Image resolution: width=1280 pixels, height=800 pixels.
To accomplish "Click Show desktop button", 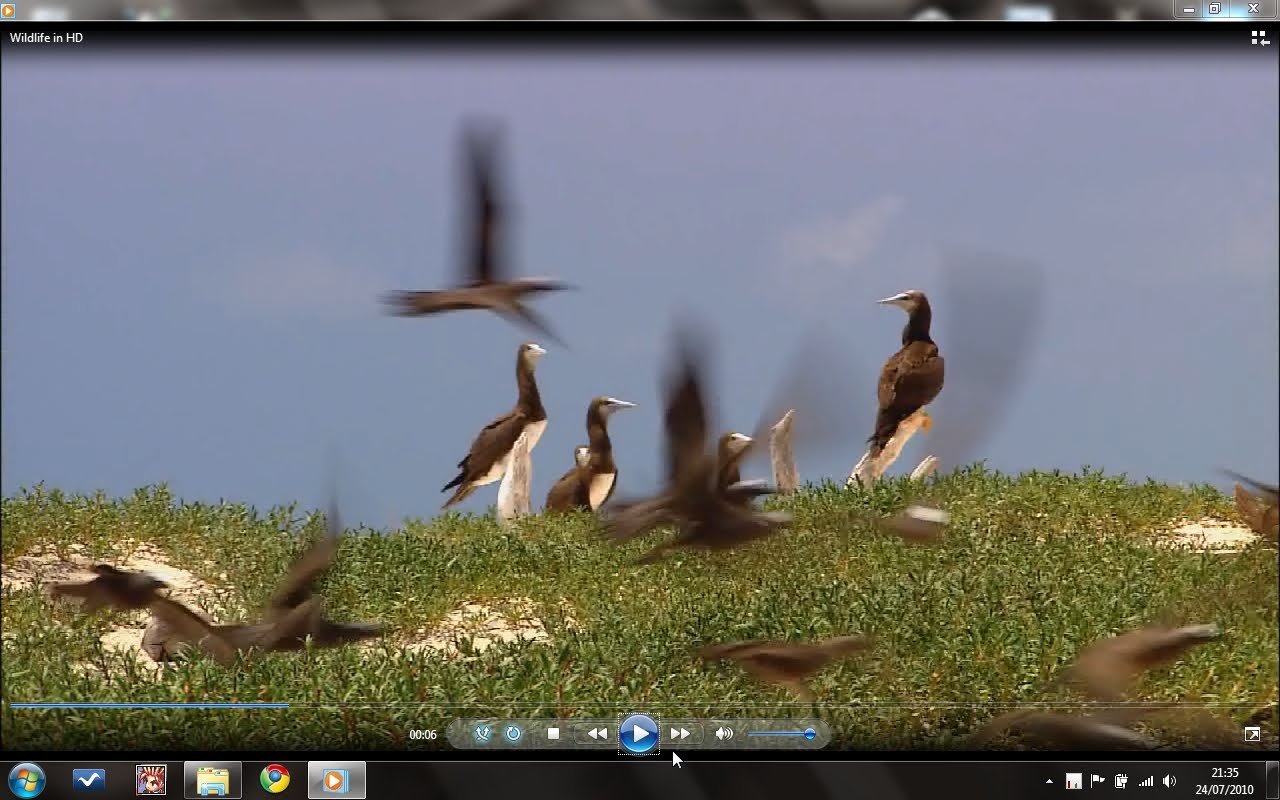I will [x=1272, y=780].
